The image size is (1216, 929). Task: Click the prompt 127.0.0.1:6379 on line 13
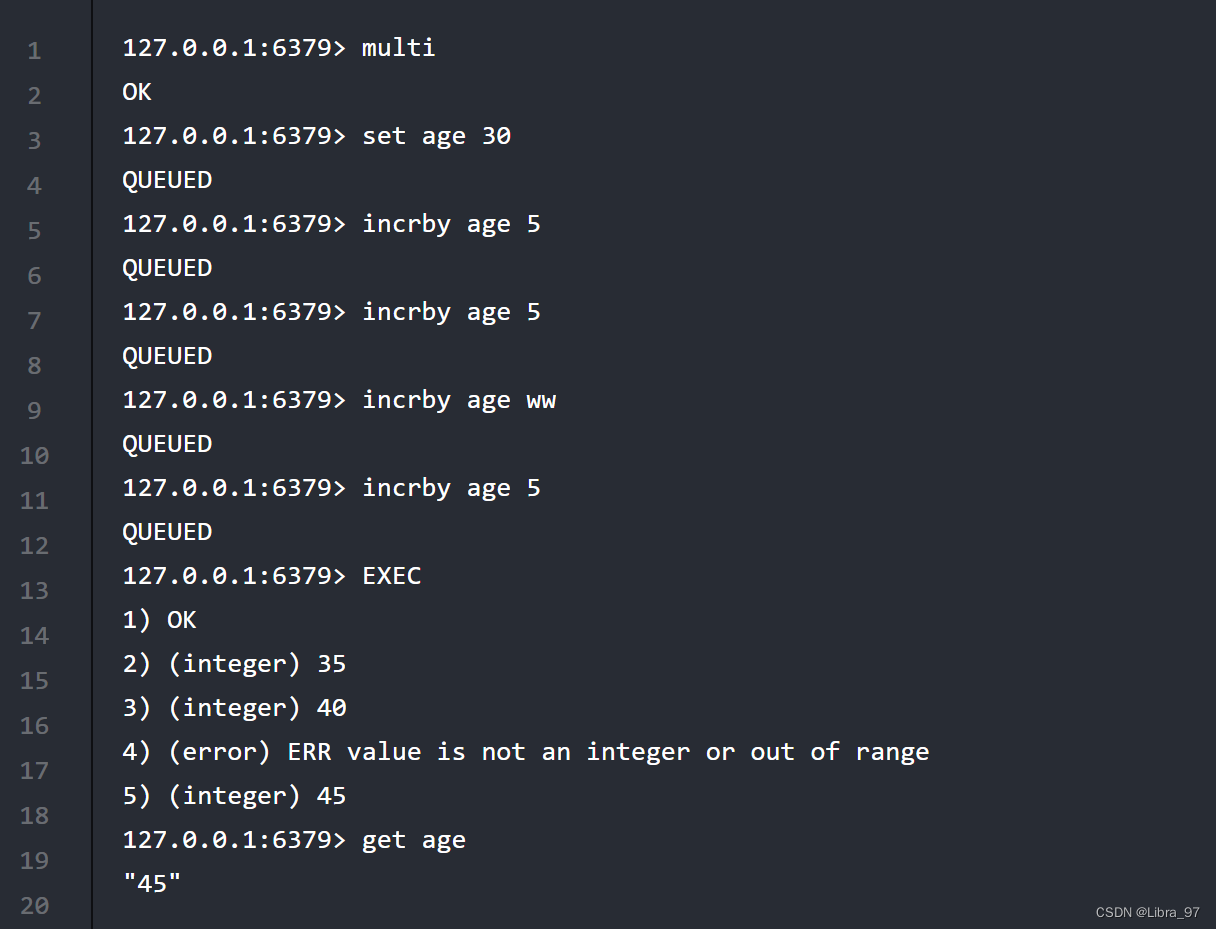click(227, 576)
